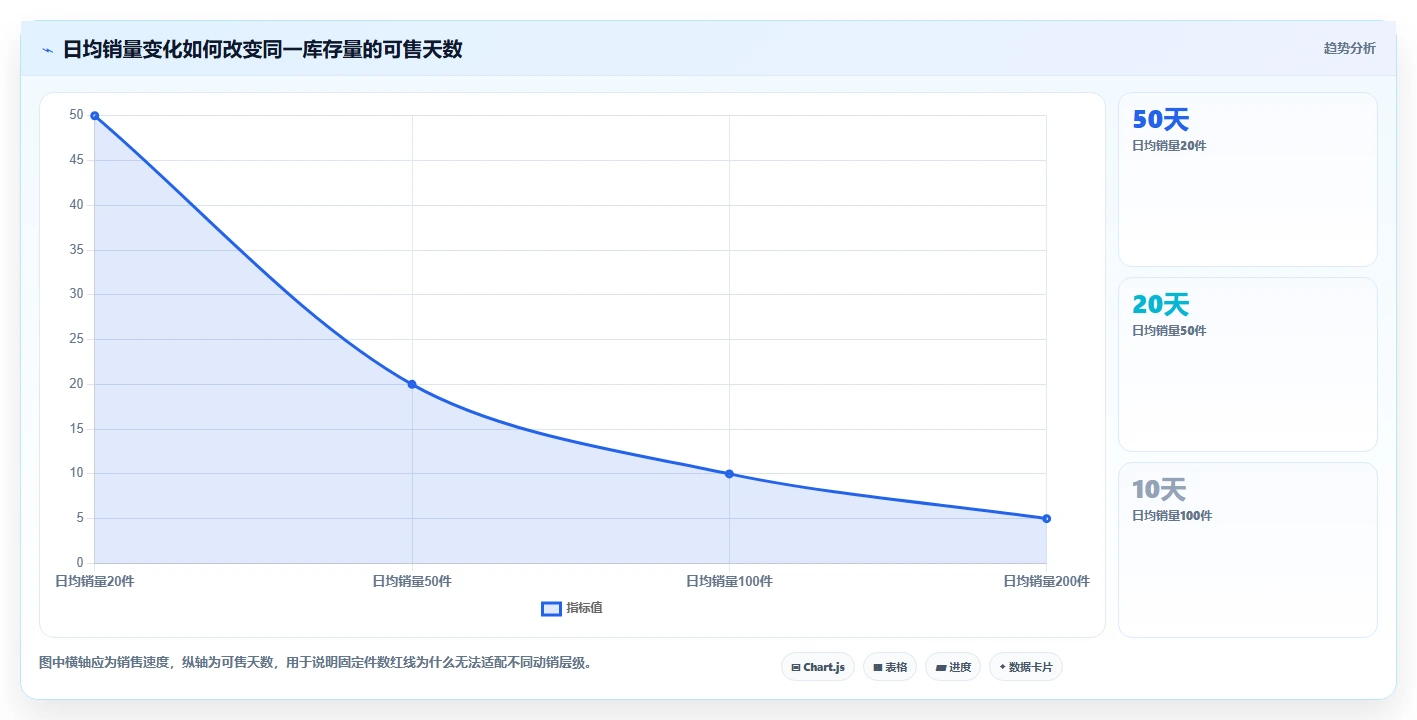Click y-axis tick label 50

(76, 115)
